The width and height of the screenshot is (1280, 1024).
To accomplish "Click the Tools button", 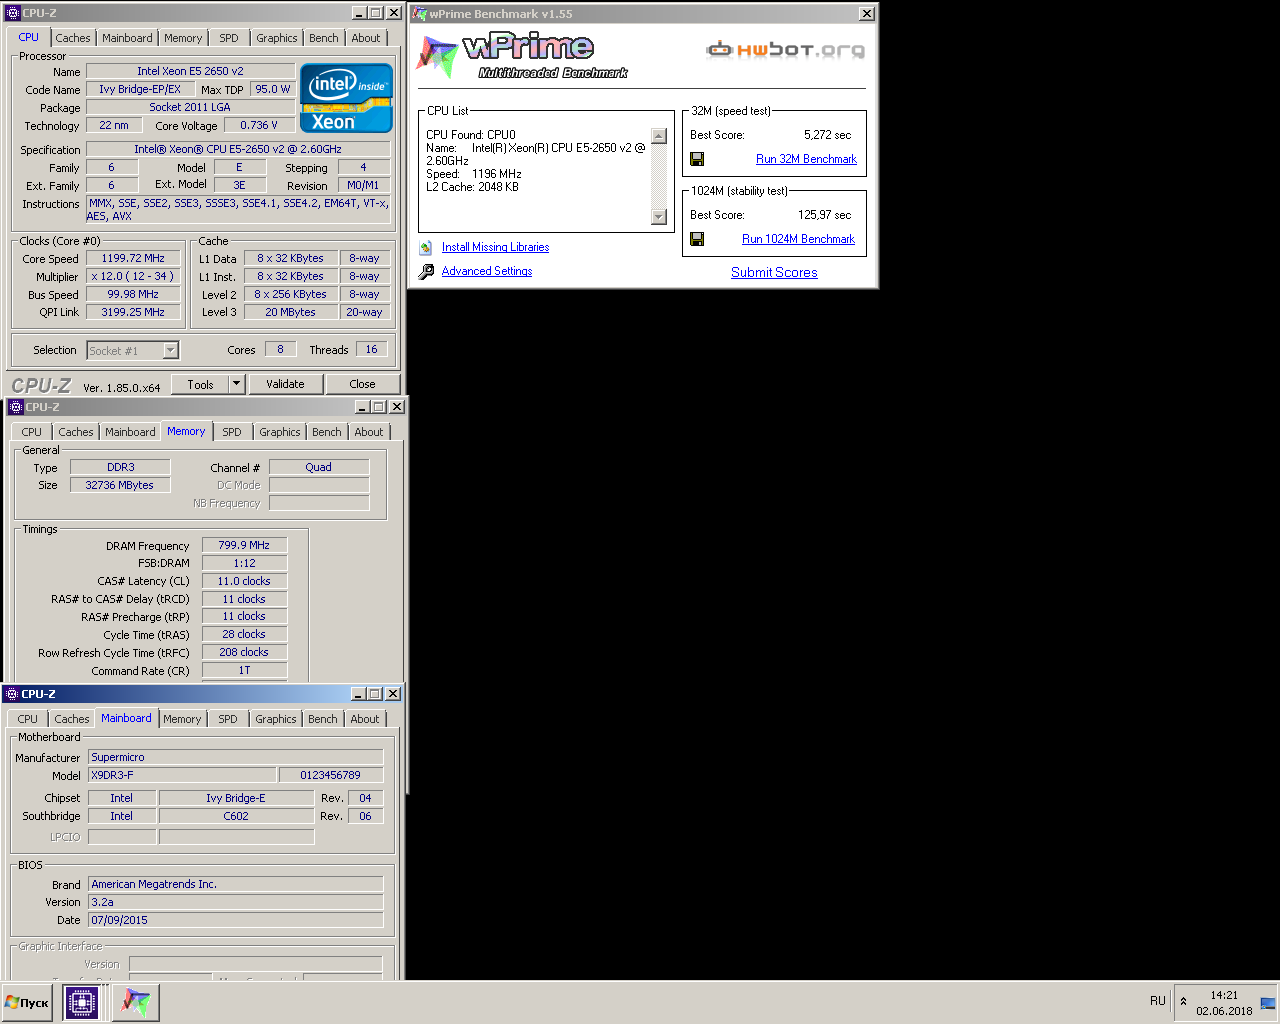I will [x=200, y=384].
